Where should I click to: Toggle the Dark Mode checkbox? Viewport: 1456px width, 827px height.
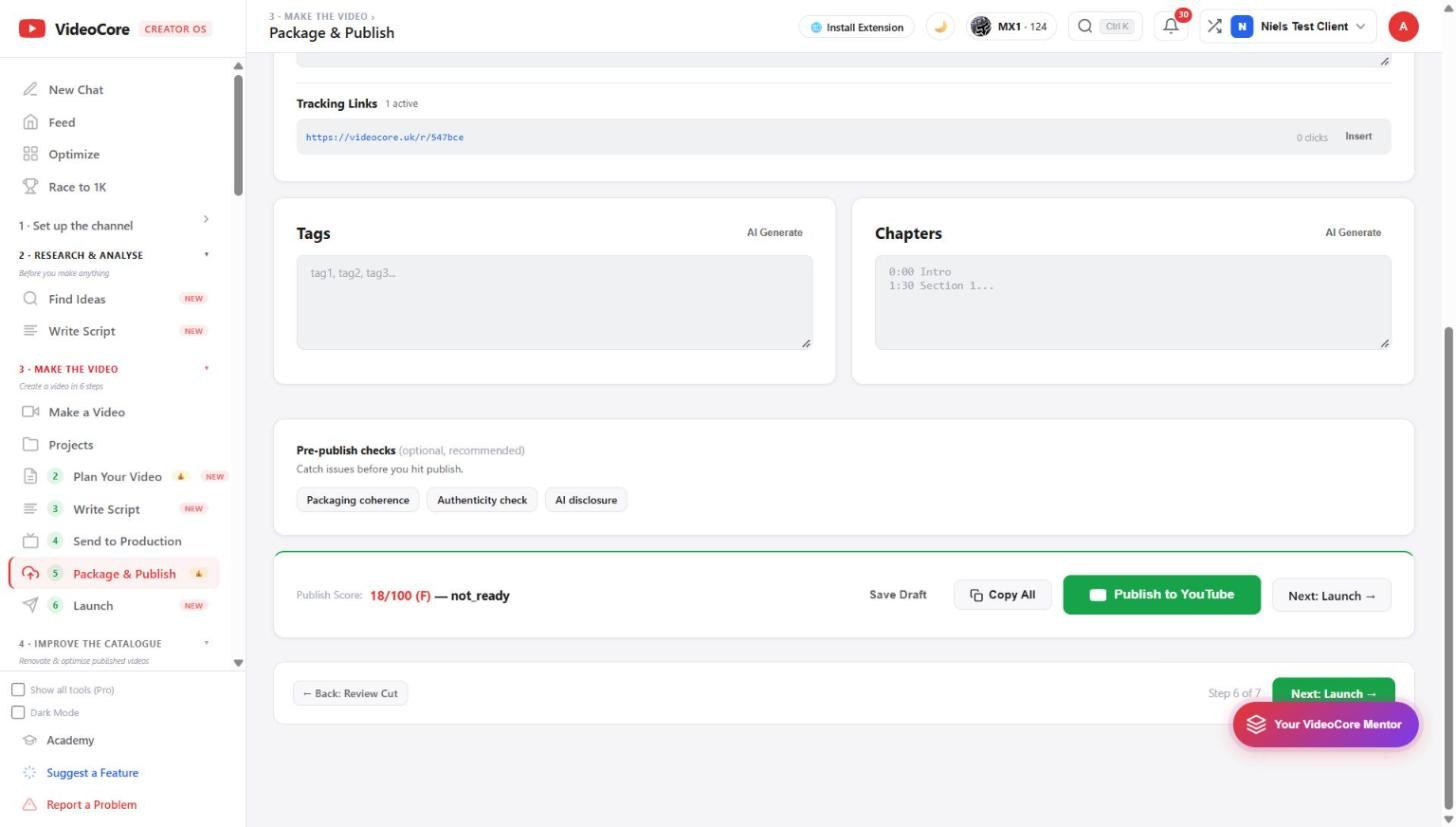pos(18,713)
